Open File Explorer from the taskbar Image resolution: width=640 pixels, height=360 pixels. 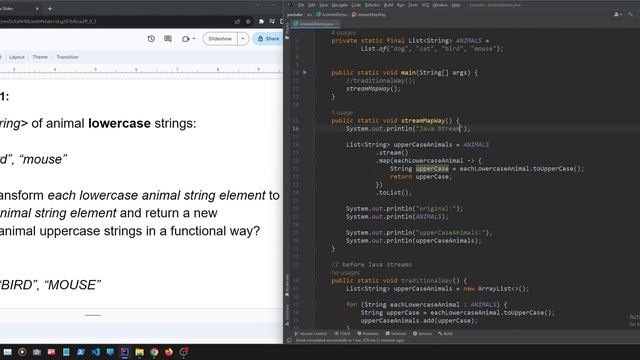[x=139, y=352]
